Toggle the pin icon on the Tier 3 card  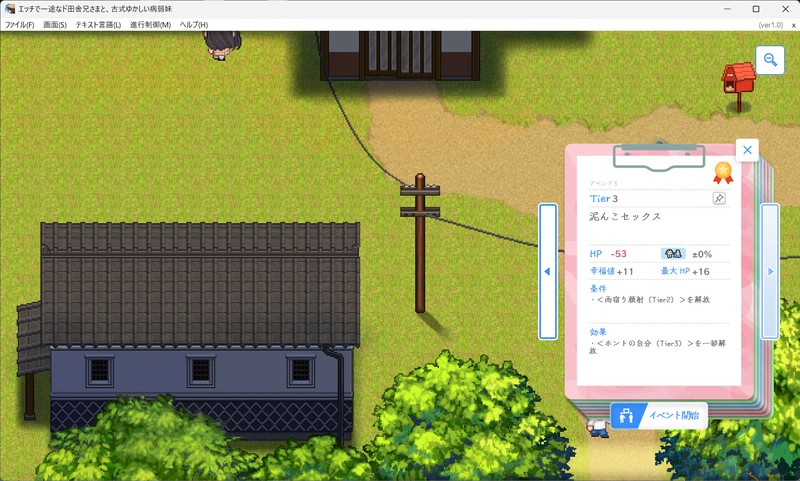click(x=719, y=199)
